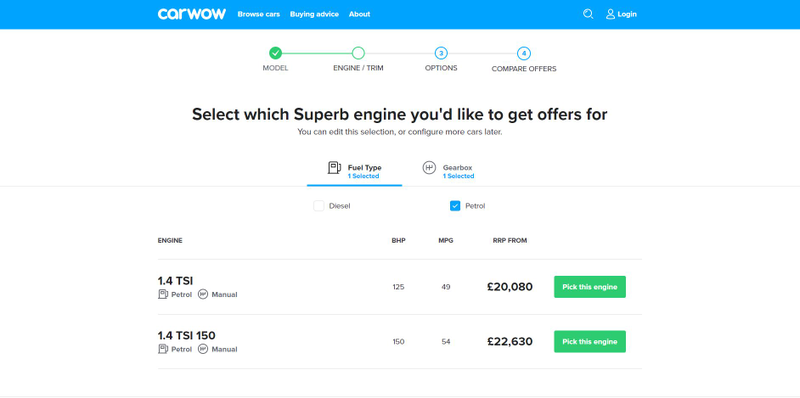Click the ENGINE column header

[x=170, y=240]
